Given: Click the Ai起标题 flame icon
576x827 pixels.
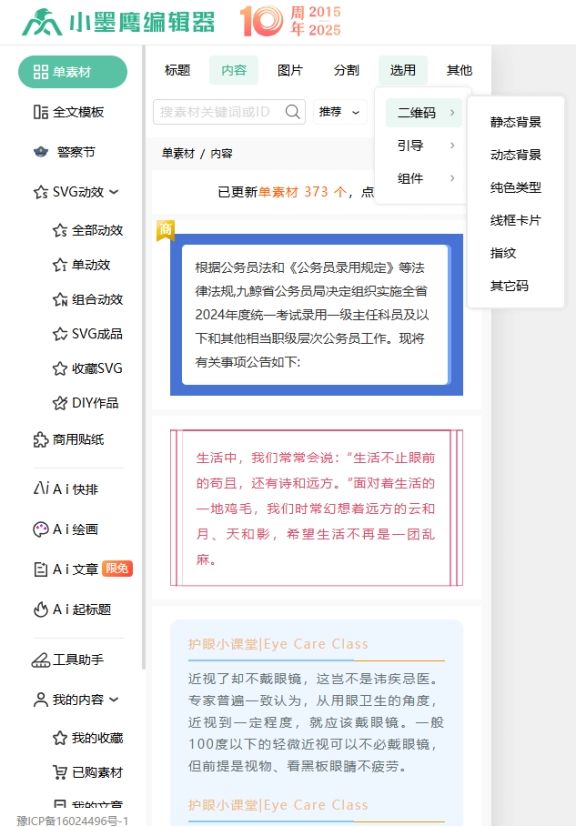Looking at the screenshot, I should [x=41, y=609].
